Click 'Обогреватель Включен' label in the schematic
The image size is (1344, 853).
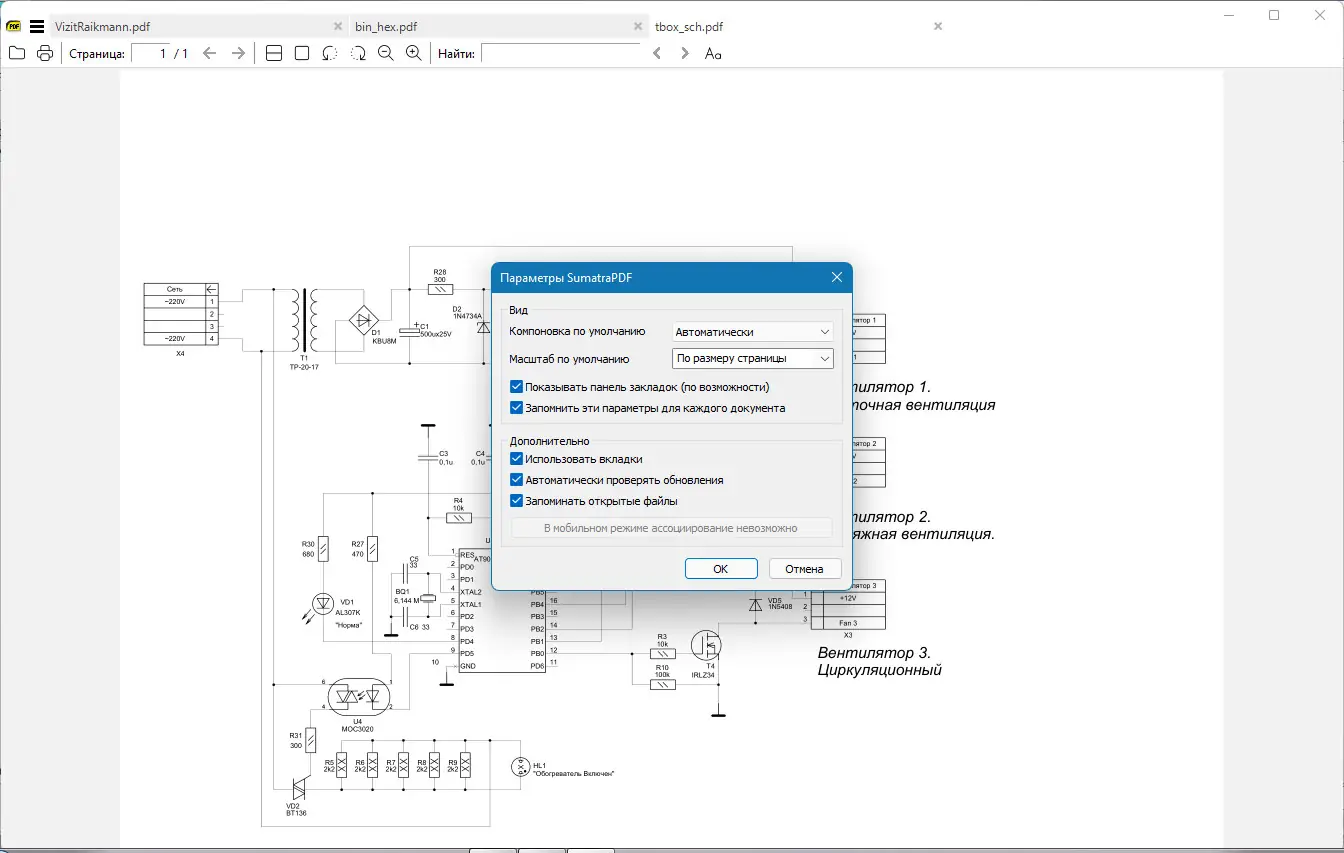point(573,774)
